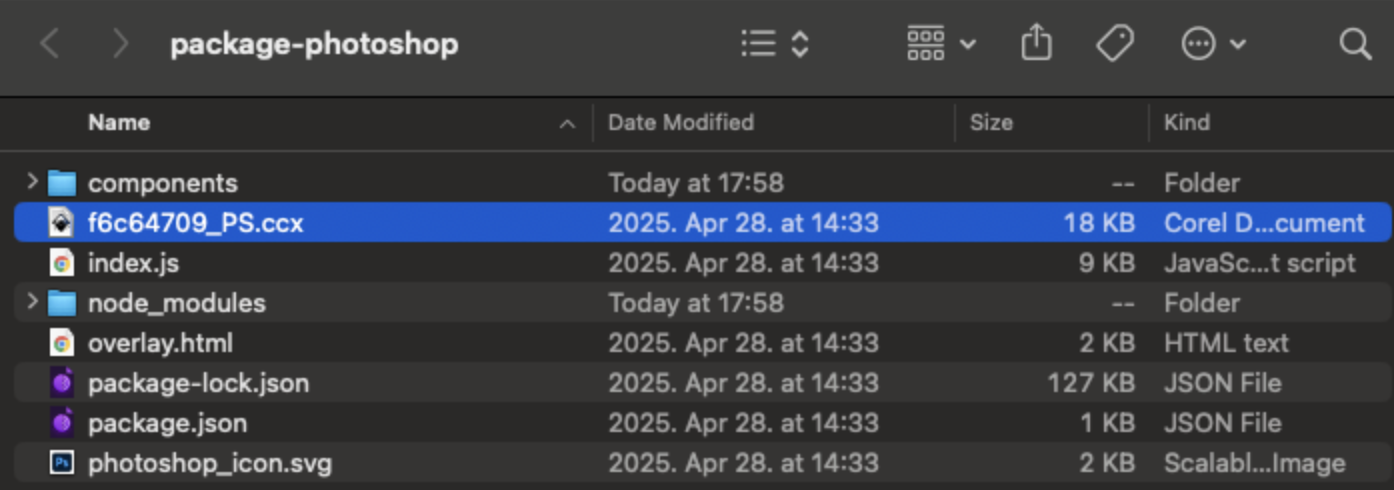Viewport: 1394px width, 490px height.
Task: Sort by the Size column header
Action: 991,123
